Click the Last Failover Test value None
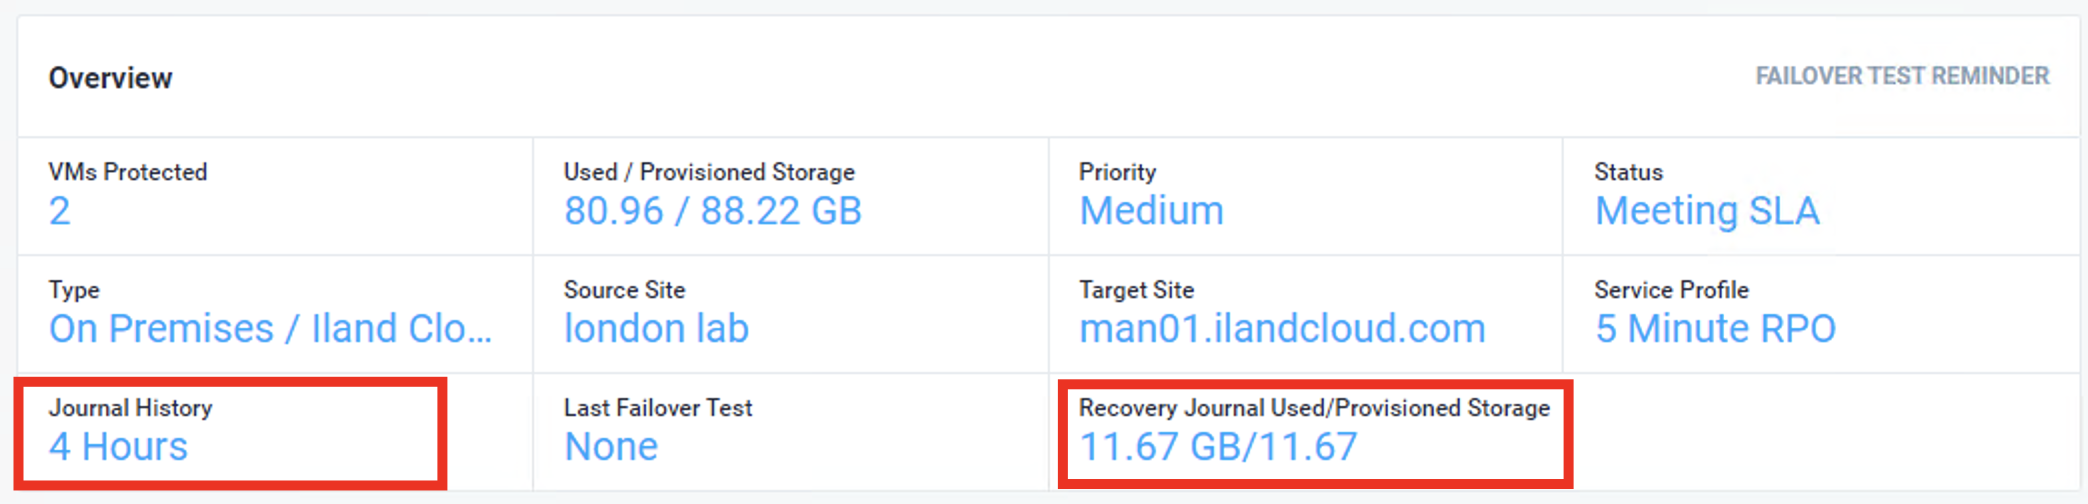The image size is (2088, 504). [x=611, y=447]
